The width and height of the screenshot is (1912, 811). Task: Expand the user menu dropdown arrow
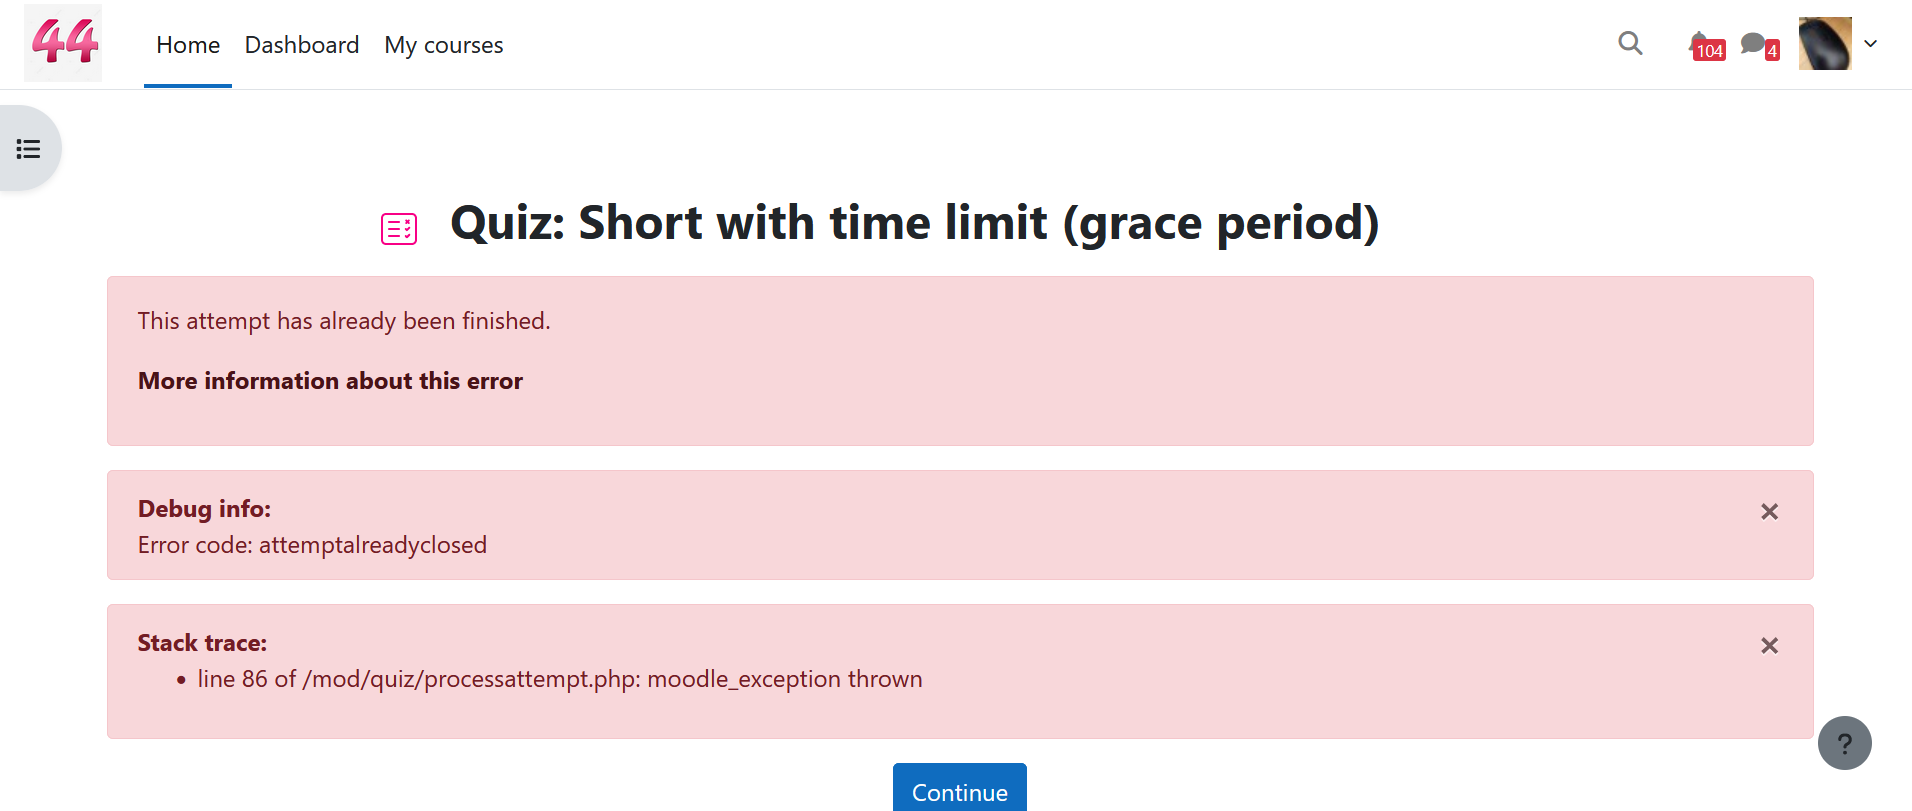click(1871, 44)
